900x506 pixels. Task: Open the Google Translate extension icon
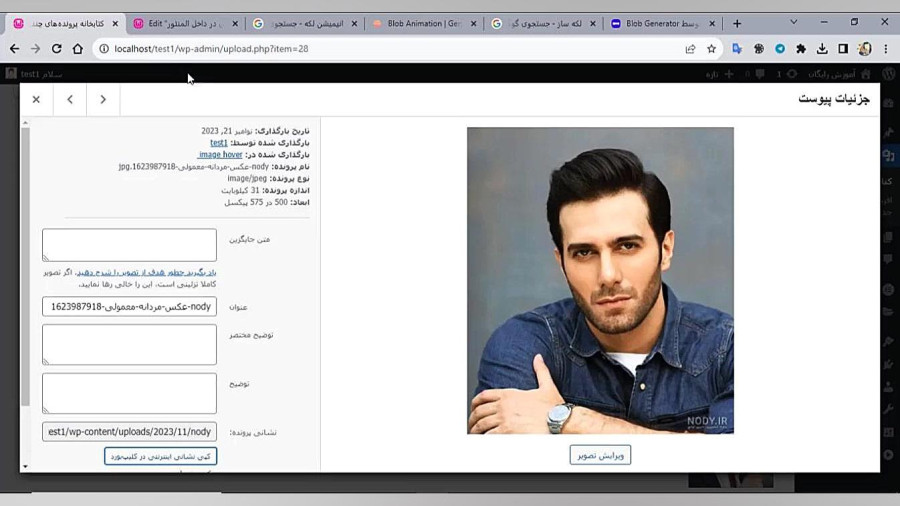(x=737, y=49)
